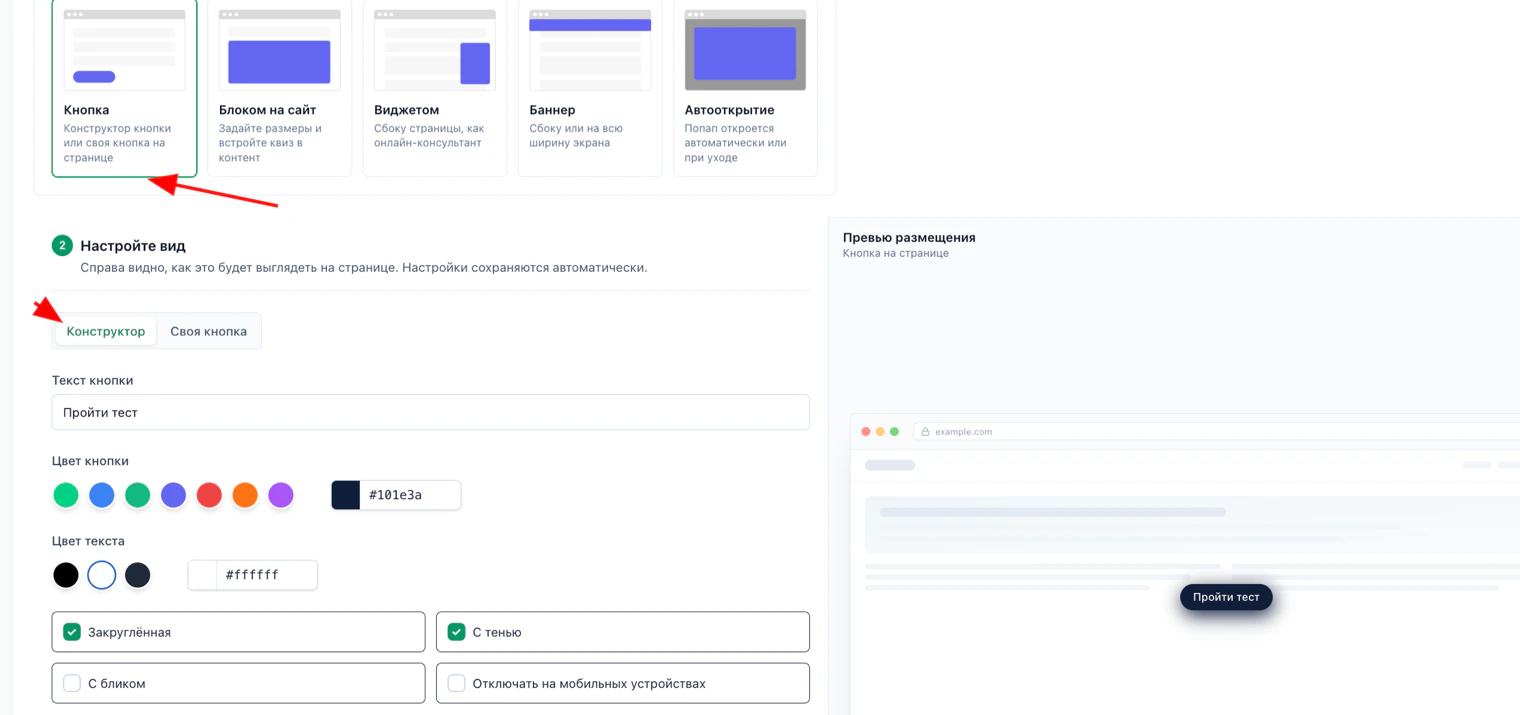Select the white text color swatch
Screen dimensions: 1520x715
pyautogui.click(x=102, y=575)
